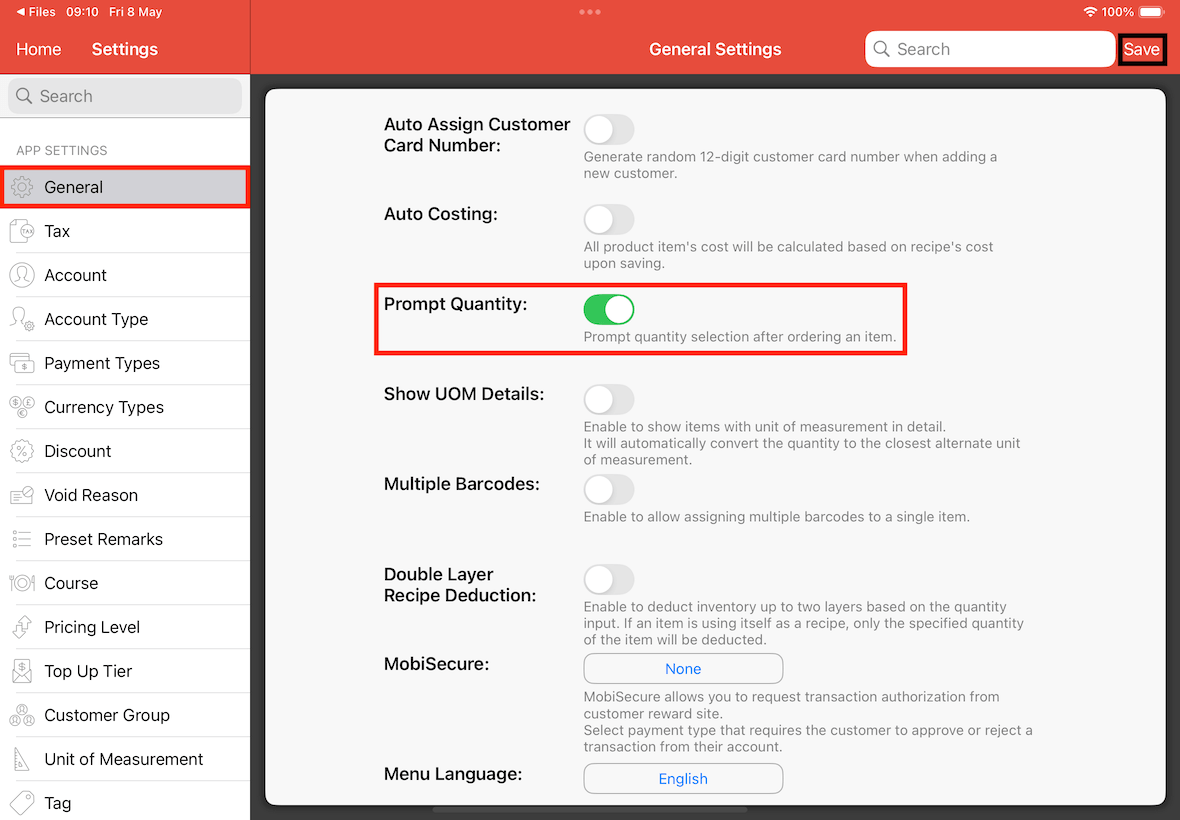Screen dimensions: 1180x820
Task: Click the Settings tab in top bar
Action: [x=125, y=50]
